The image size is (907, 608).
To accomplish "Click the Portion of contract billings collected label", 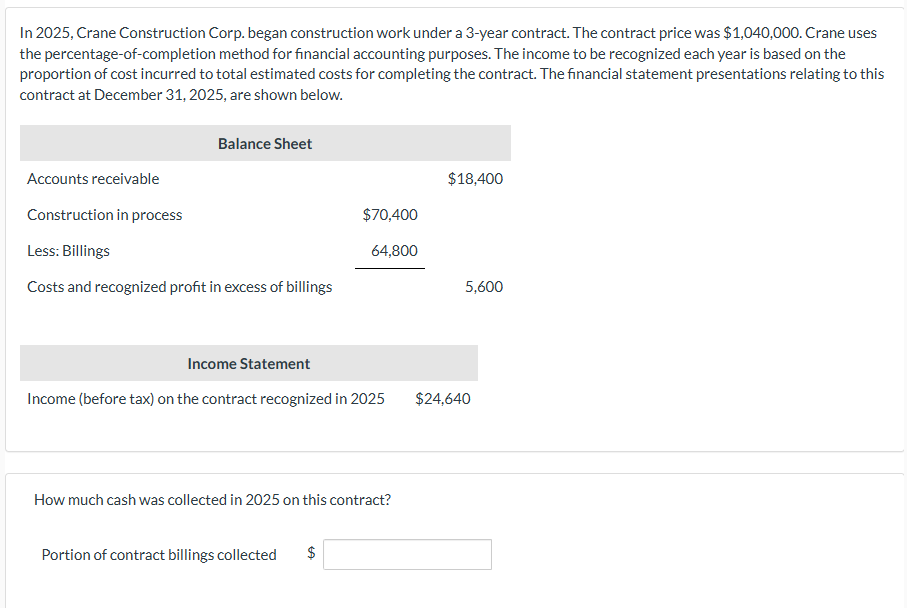I will [159, 555].
